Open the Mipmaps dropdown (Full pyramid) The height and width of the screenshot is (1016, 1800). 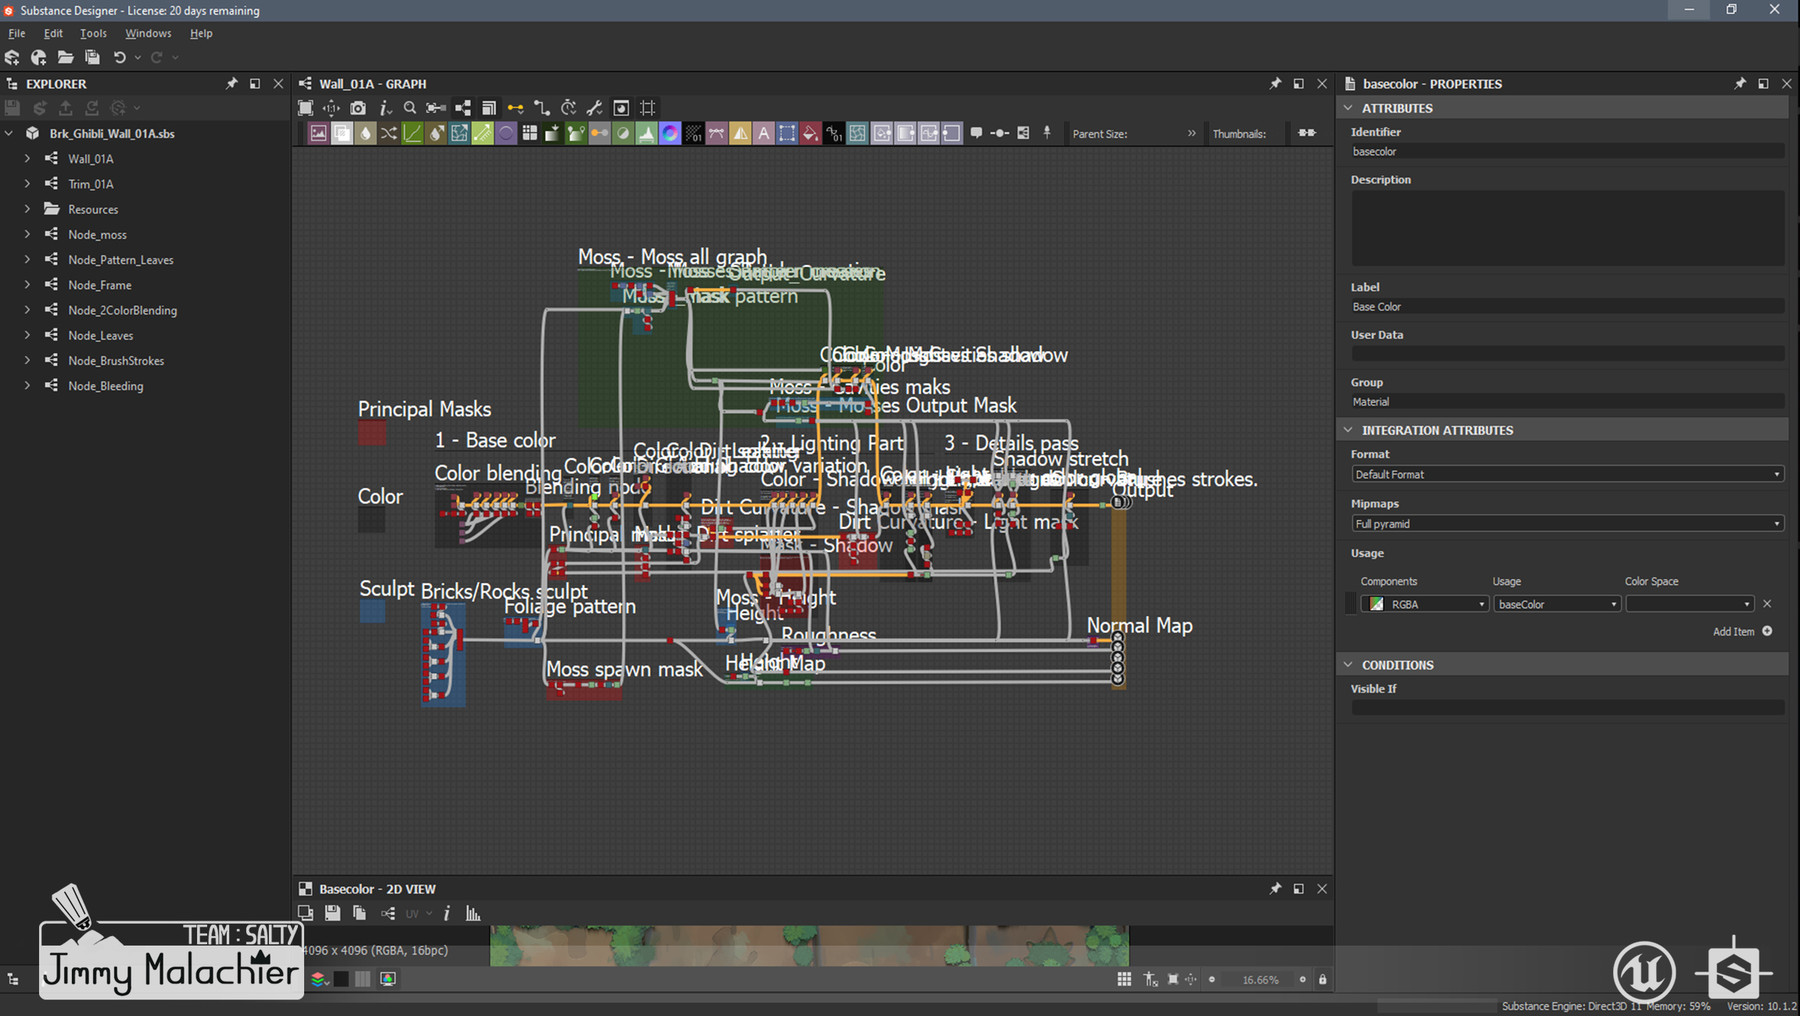(1567, 524)
